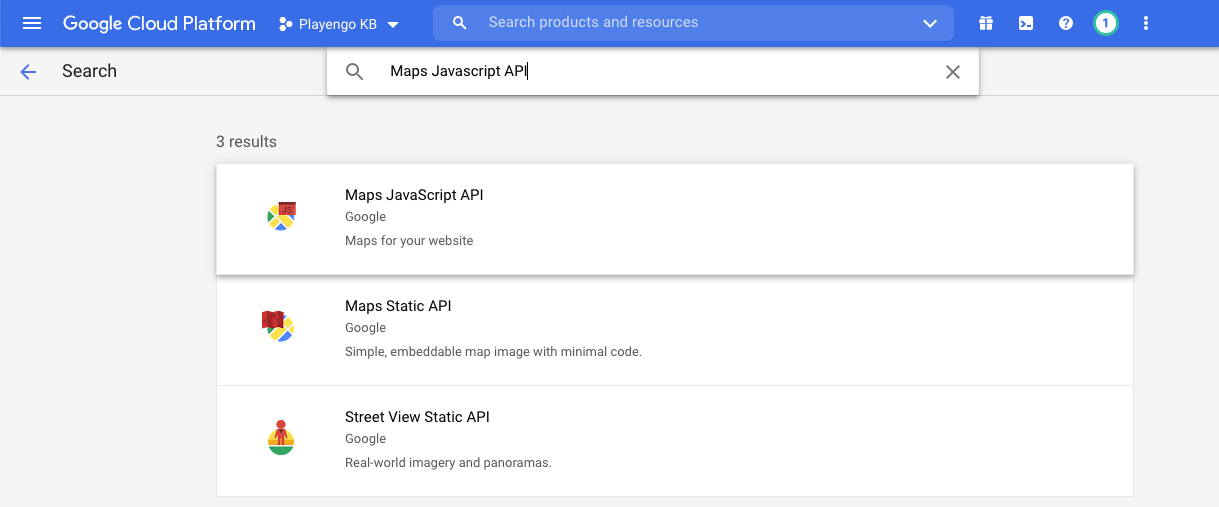Open the gift free trial icon
Image resolution: width=1219 pixels, height=507 pixels.
coord(986,23)
